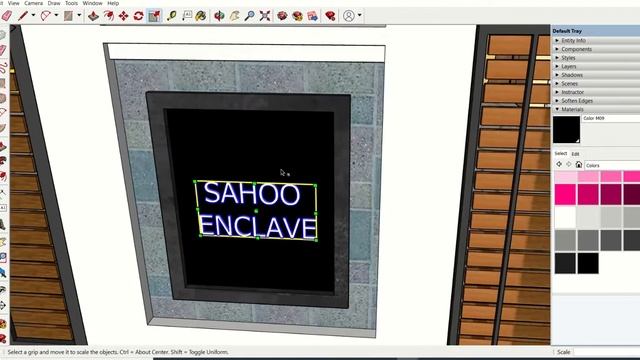
Task: Select the Line pencil tool
Action: [x=23, y=16]
